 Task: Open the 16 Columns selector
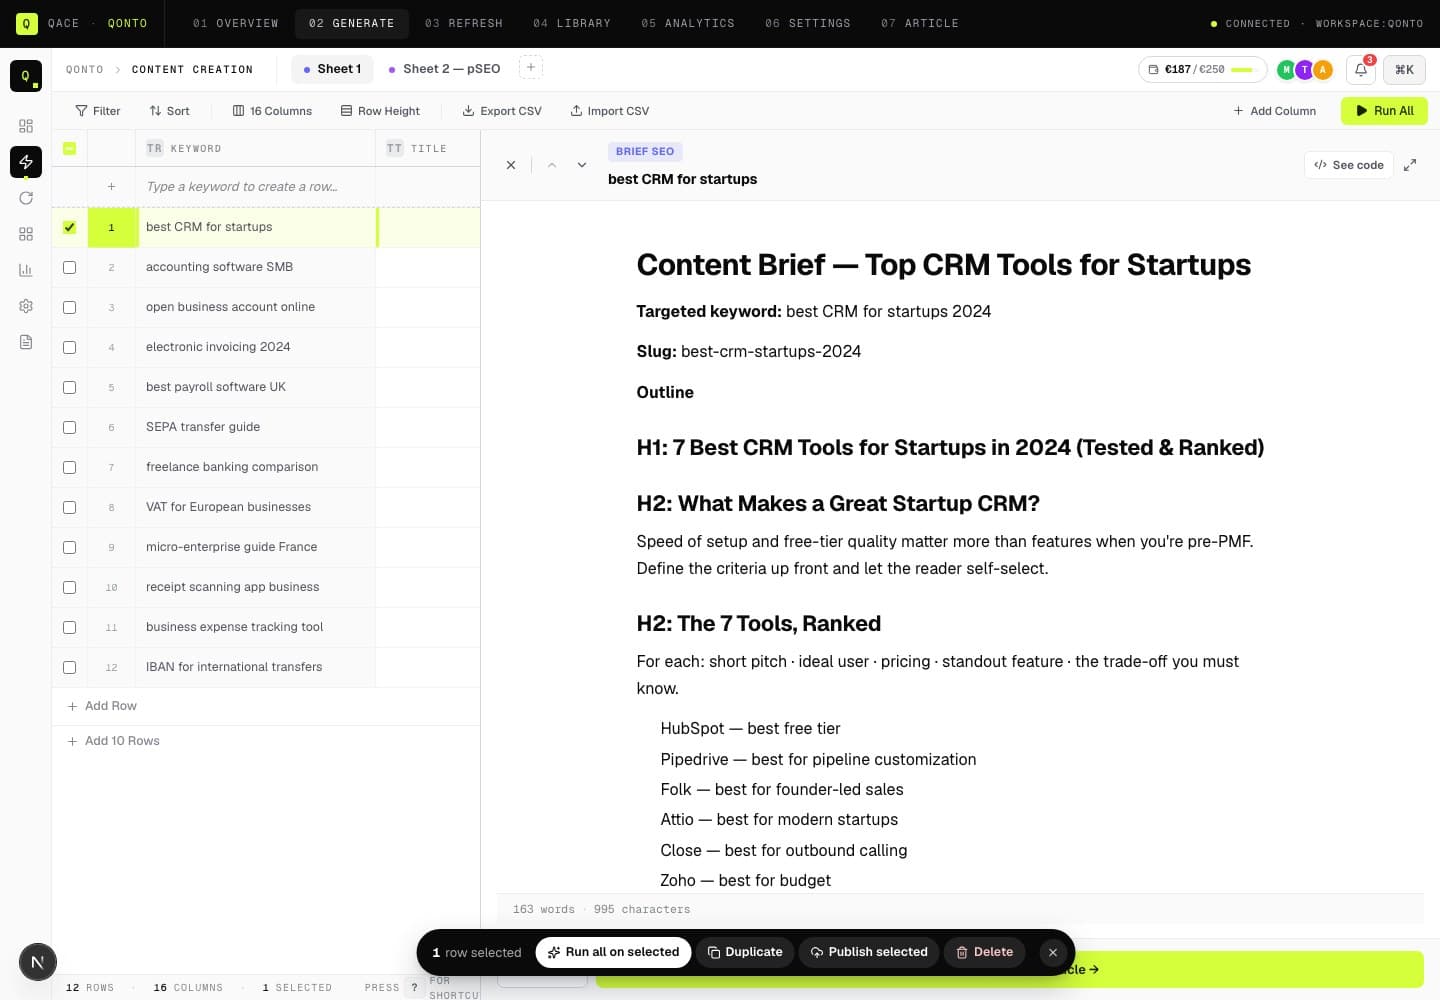(x=272, y=111)
